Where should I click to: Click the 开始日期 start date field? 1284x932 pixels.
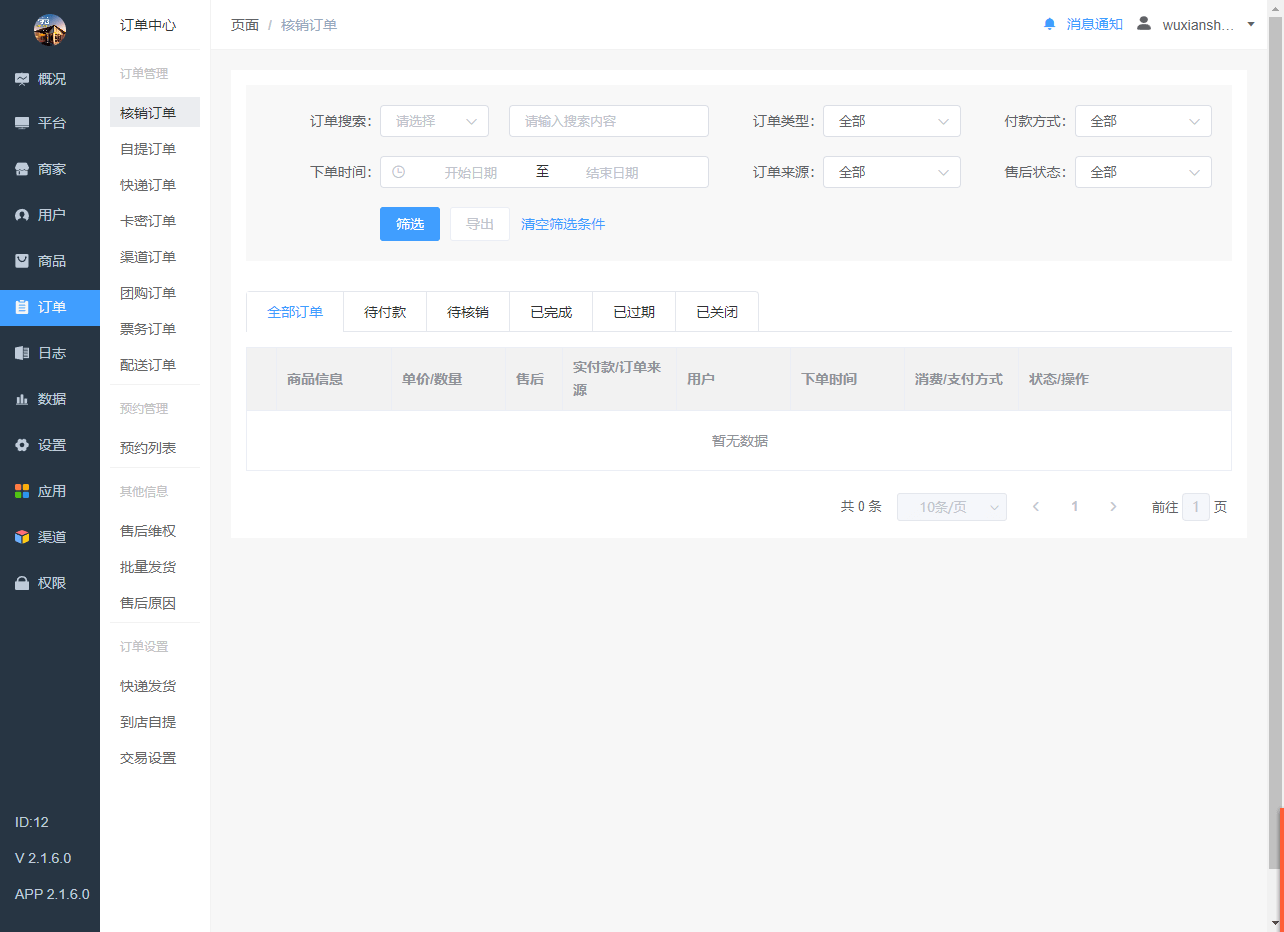point(470,172)
